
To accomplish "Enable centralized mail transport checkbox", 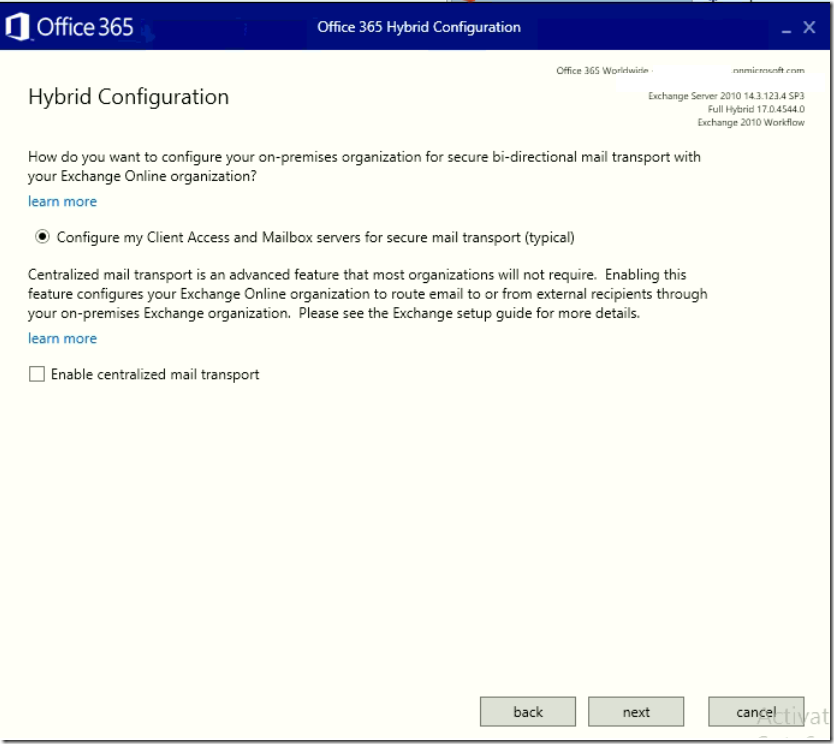I will pos(37,374).
